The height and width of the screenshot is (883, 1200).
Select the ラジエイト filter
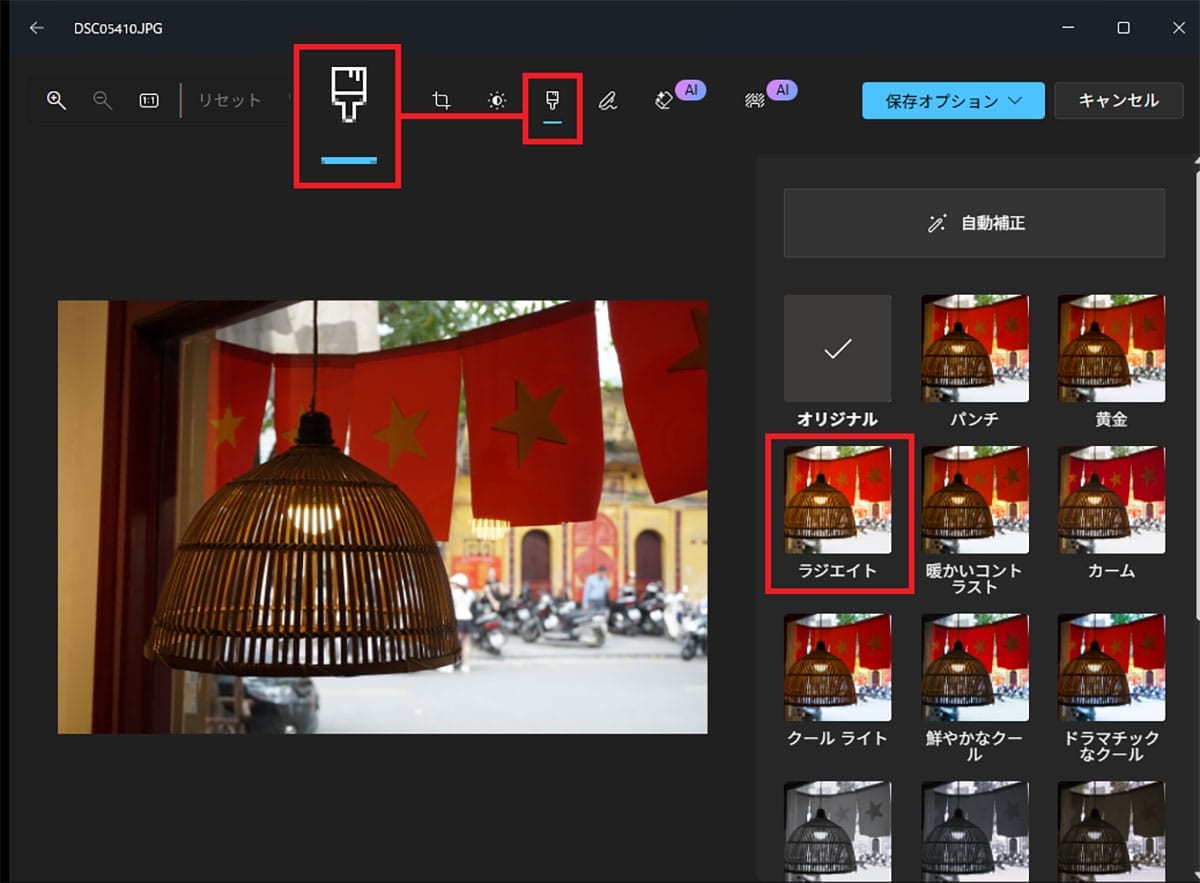click(x=838, y=500)
